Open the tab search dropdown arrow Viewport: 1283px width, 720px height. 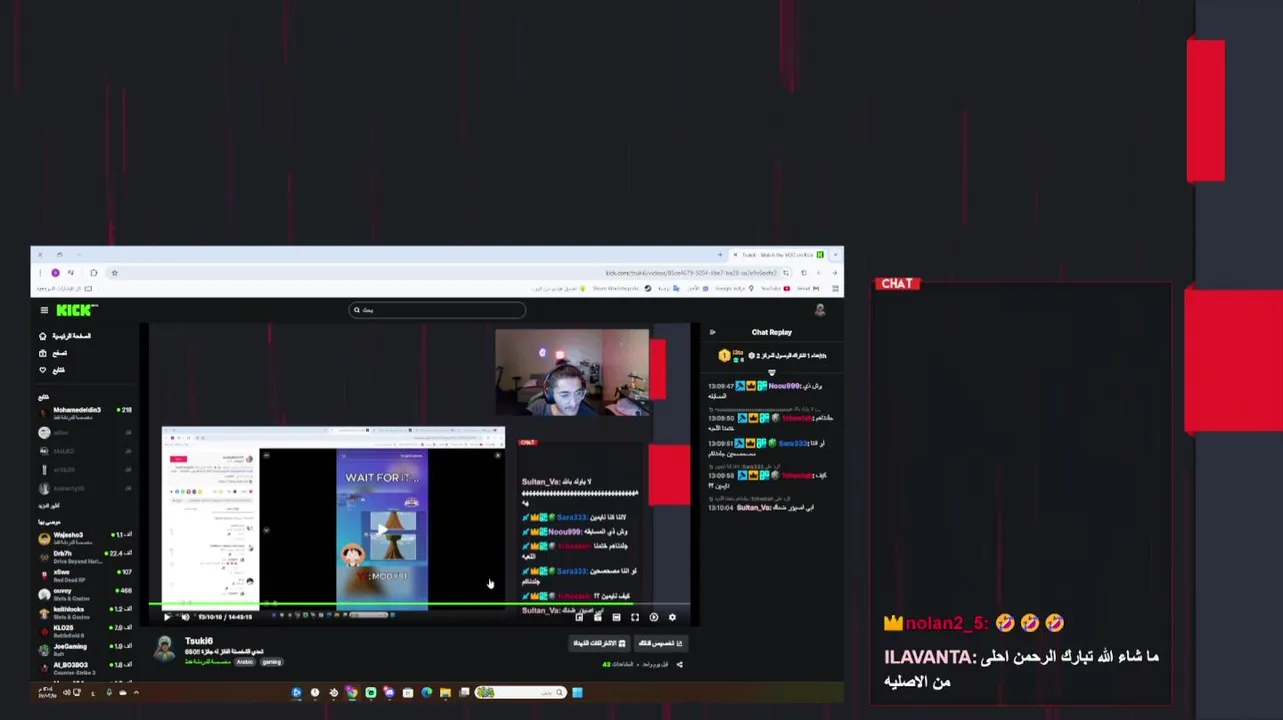pos(835,255)
